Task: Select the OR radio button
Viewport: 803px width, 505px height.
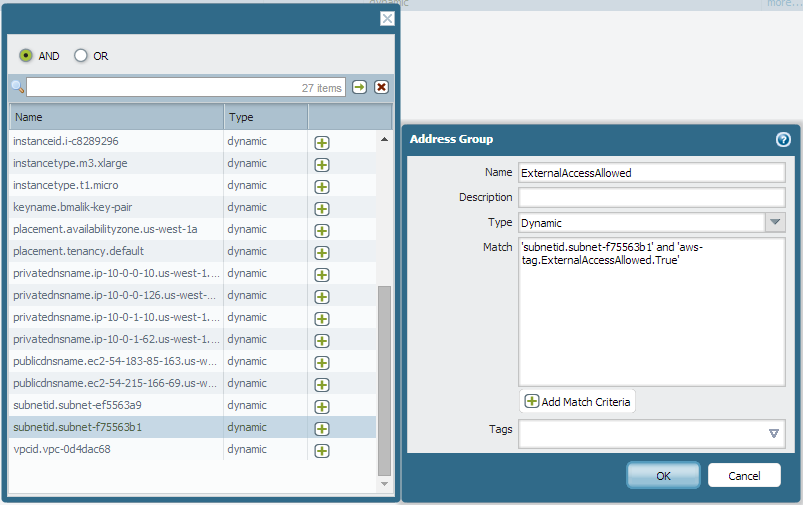Action: click(81, 56)
